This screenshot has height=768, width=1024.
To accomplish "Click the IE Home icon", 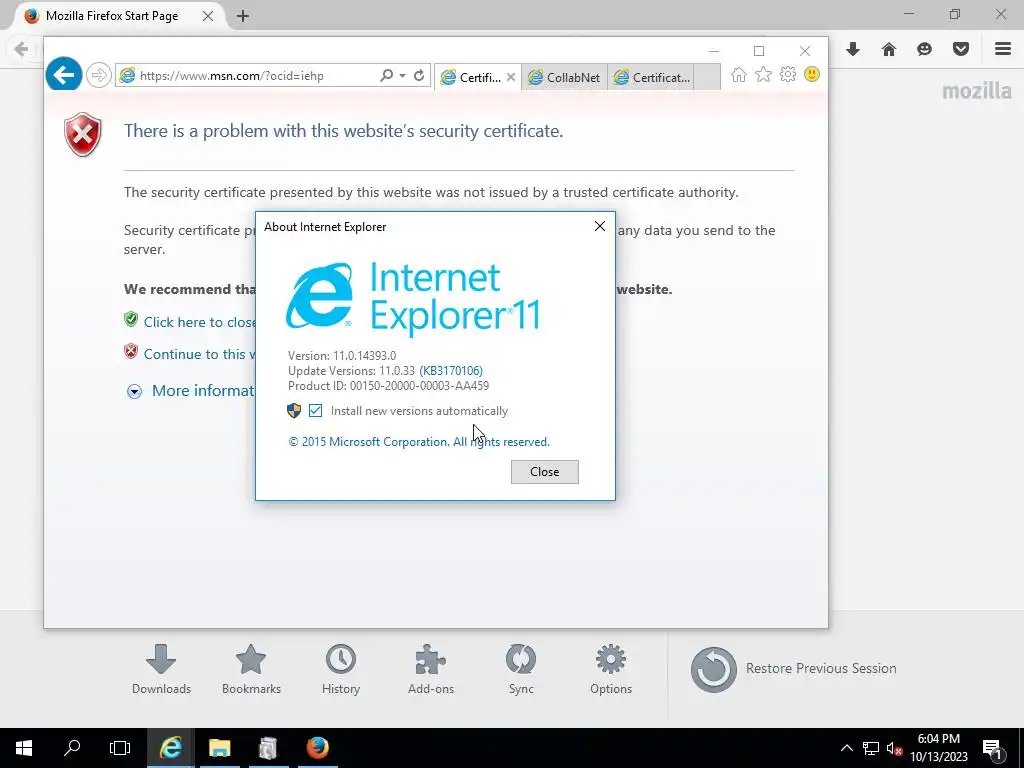I will coord(739,75).
